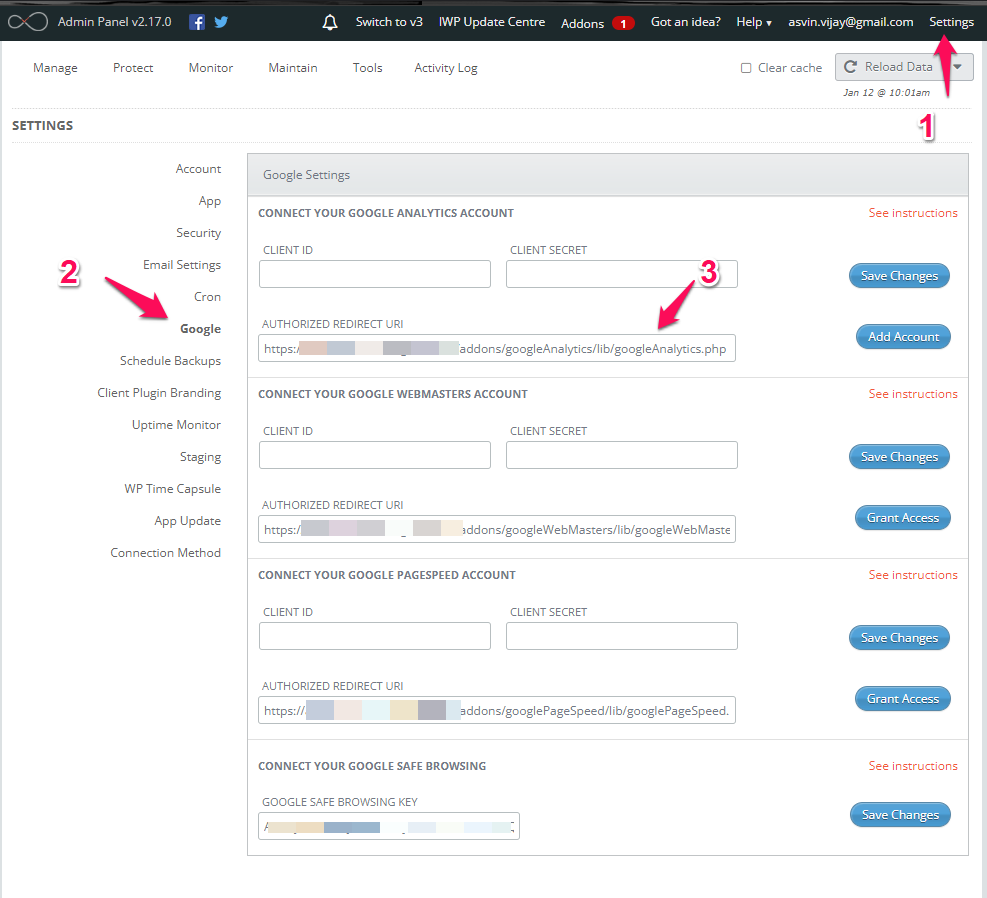987x898 pixels.
Task: Select Email Settings tab
Action: (182, 265)
